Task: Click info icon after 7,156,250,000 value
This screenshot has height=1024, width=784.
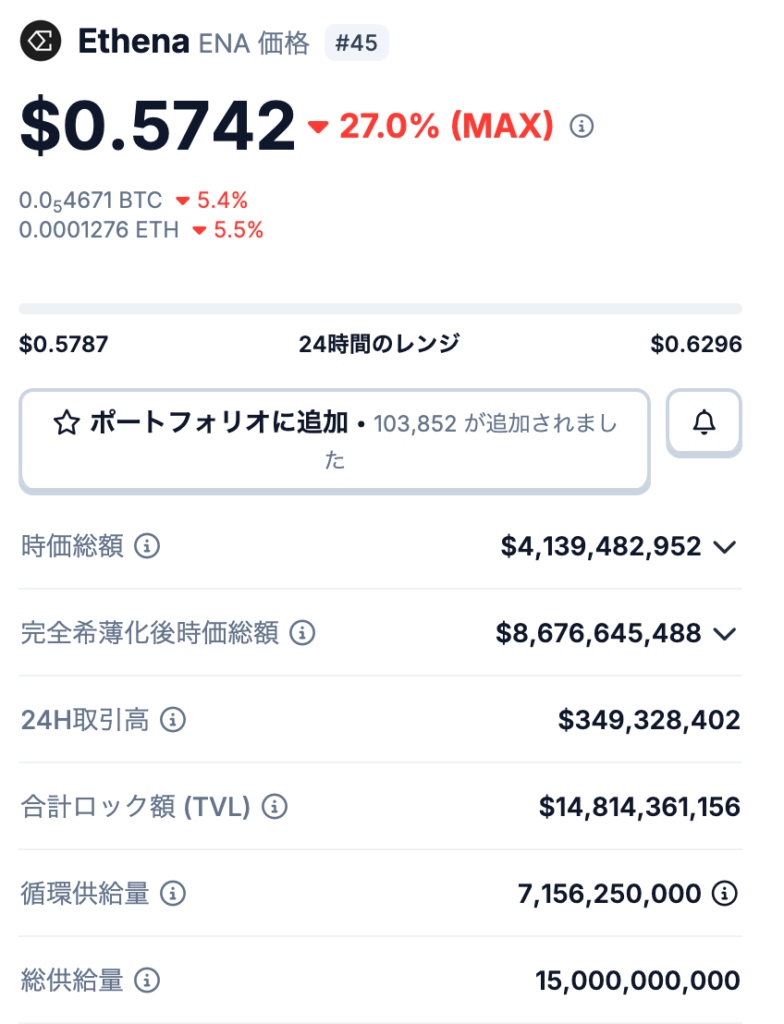Action: (725, 893)
